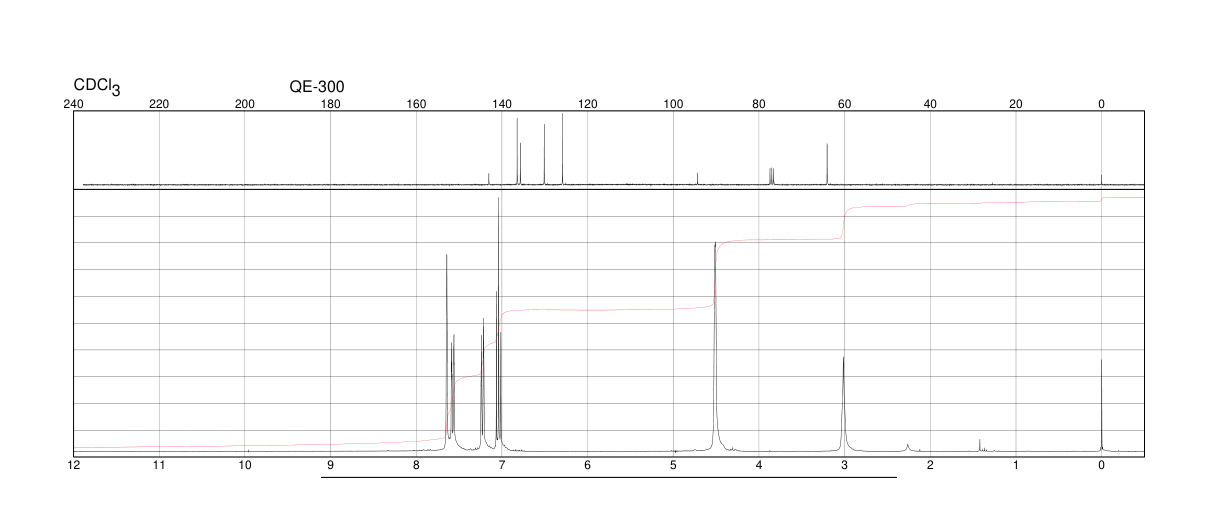Click the carbon peak near 130 ppm
Screen dimensions: 1224x528
[x=544, y=154]
